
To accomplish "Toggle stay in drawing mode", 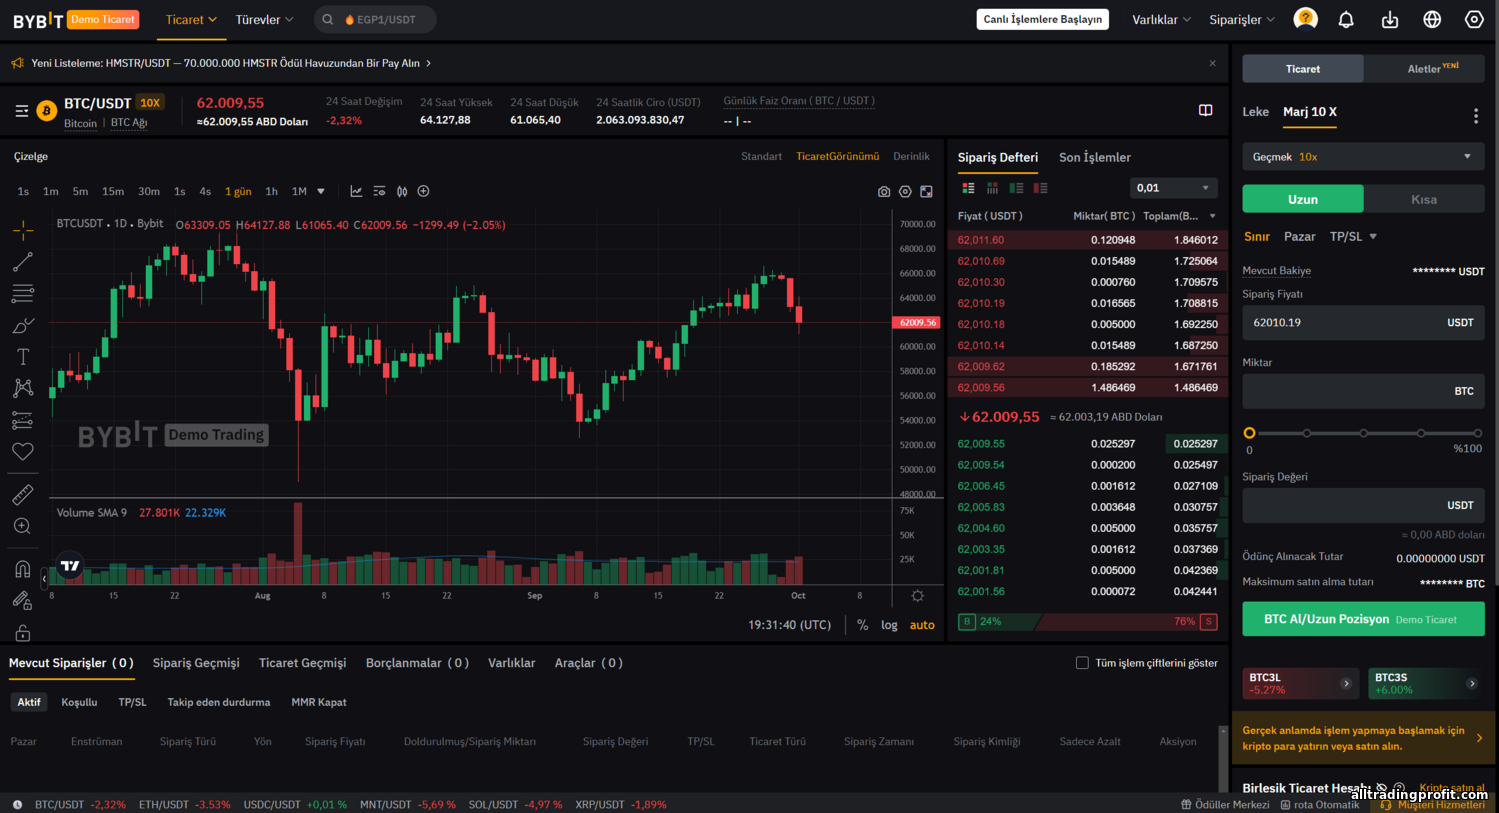I will click(23, 600).
